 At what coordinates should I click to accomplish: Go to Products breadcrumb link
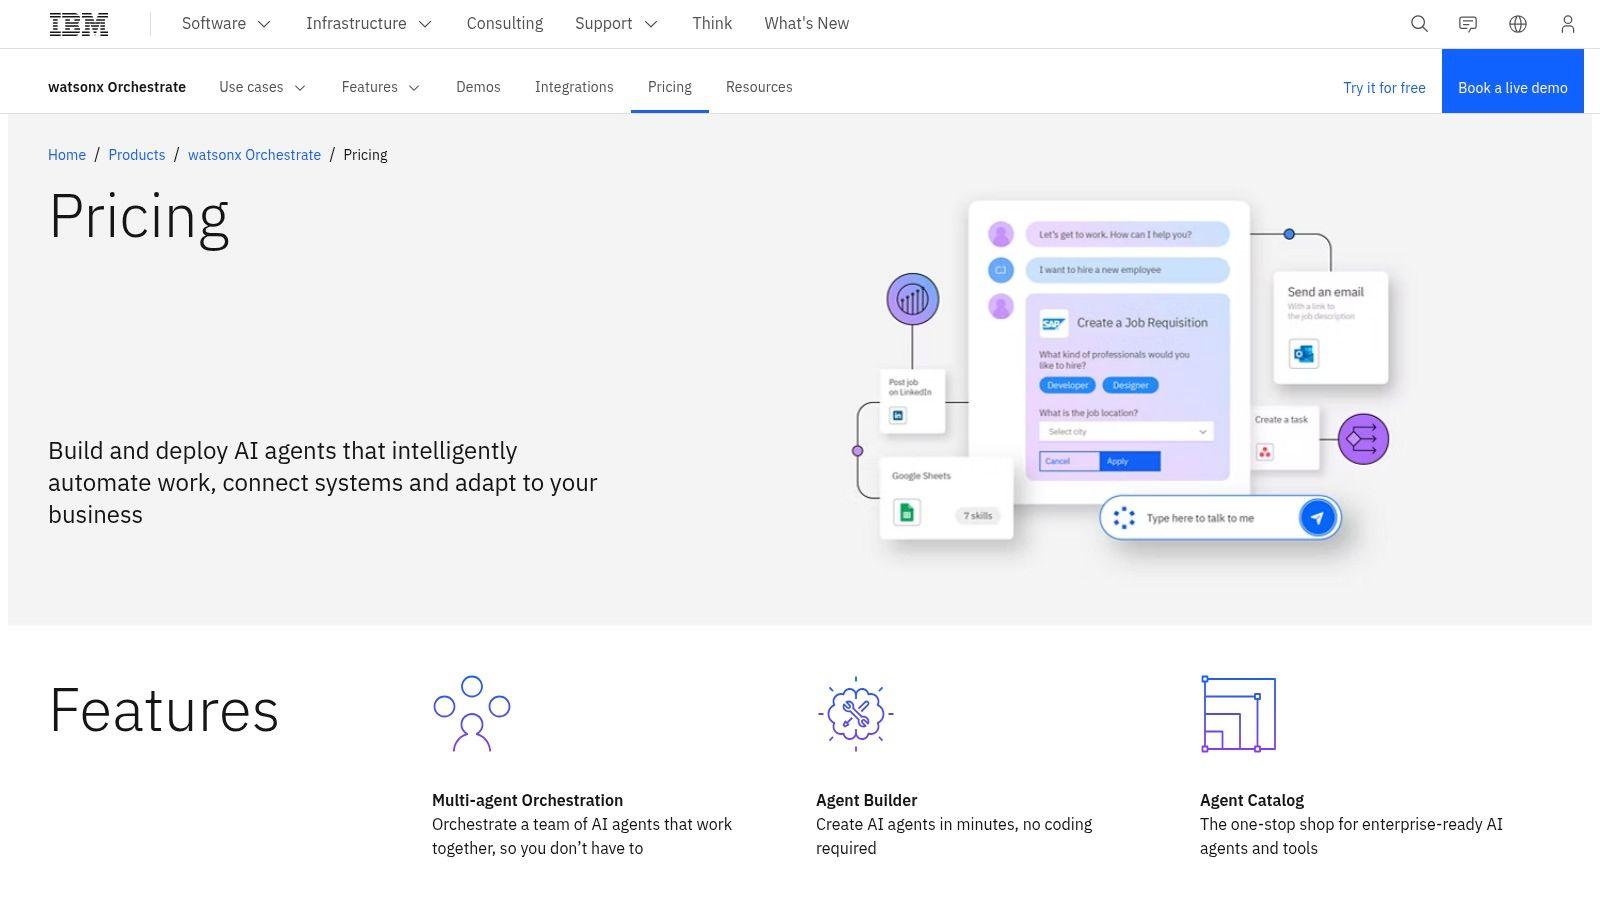[x=137, y=155]
